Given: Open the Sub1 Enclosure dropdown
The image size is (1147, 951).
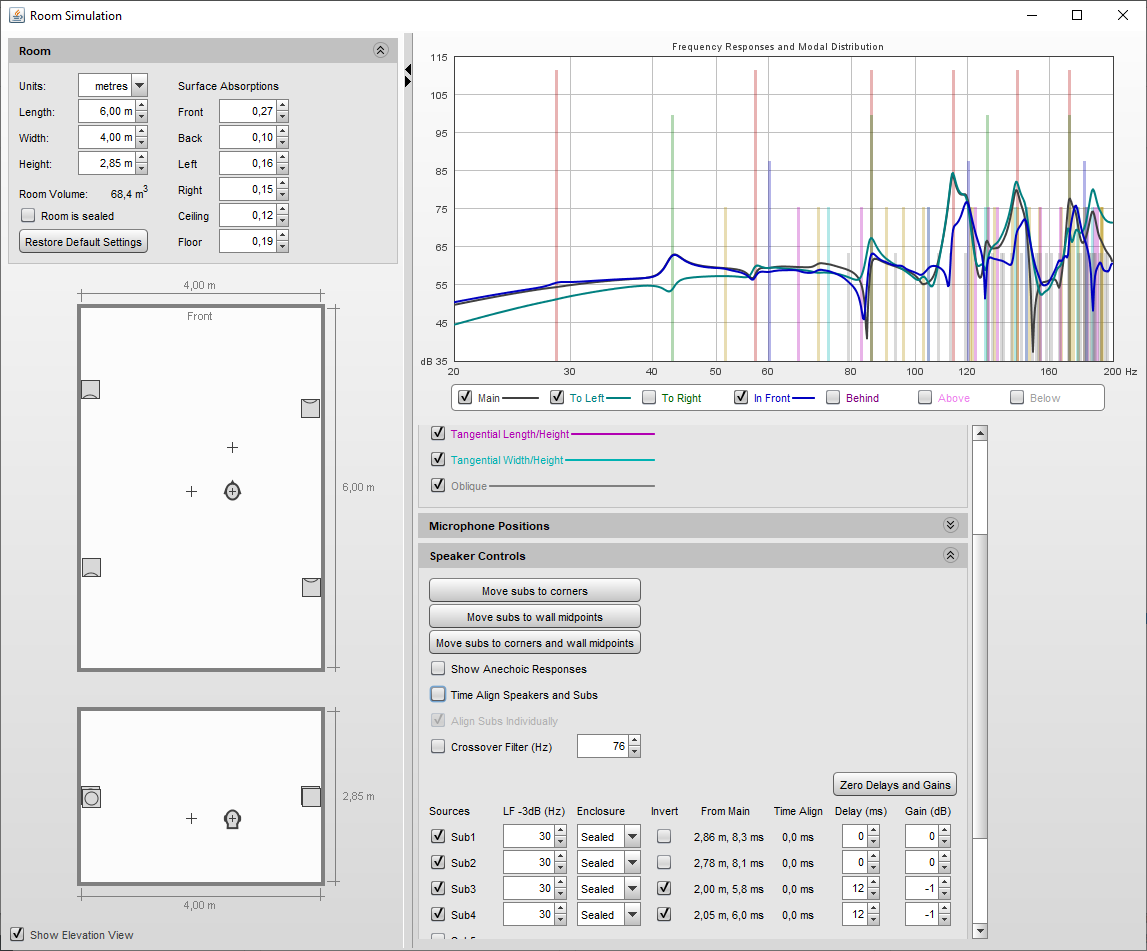Looking at the screenshot, I should pyautogui.click(x=632, y=836).
